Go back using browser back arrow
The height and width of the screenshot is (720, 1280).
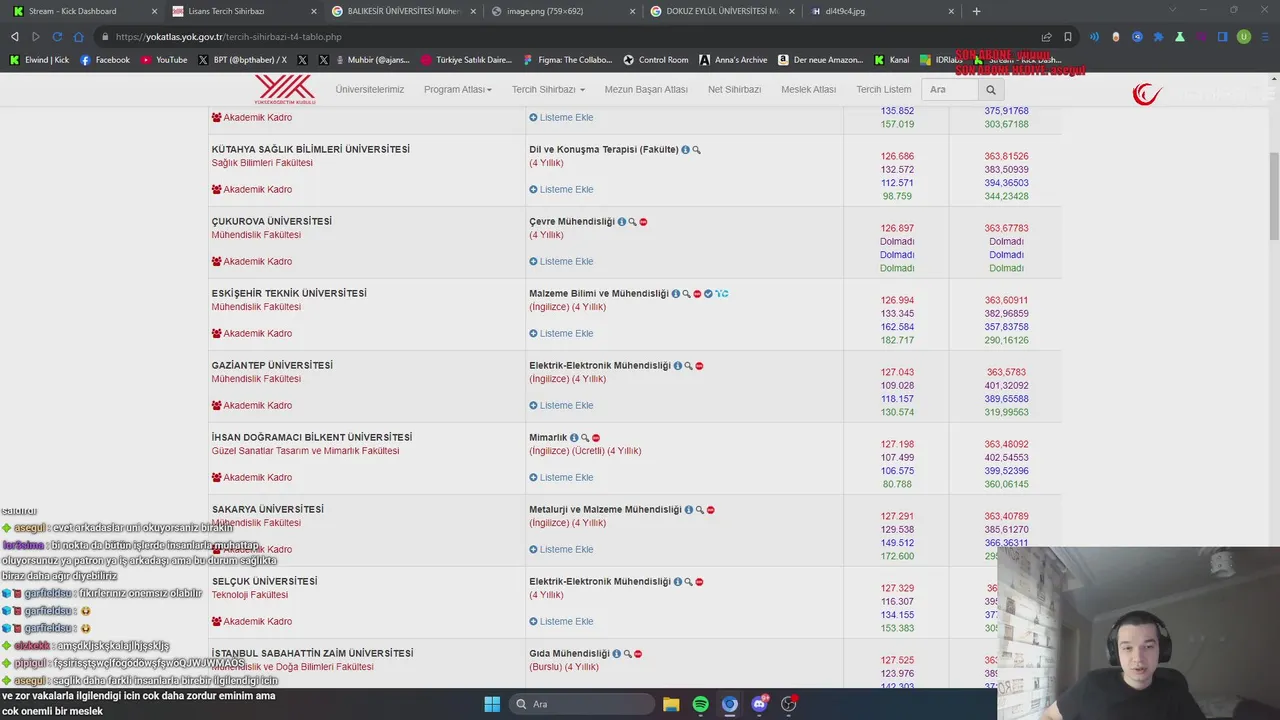[x=14, y=37]
